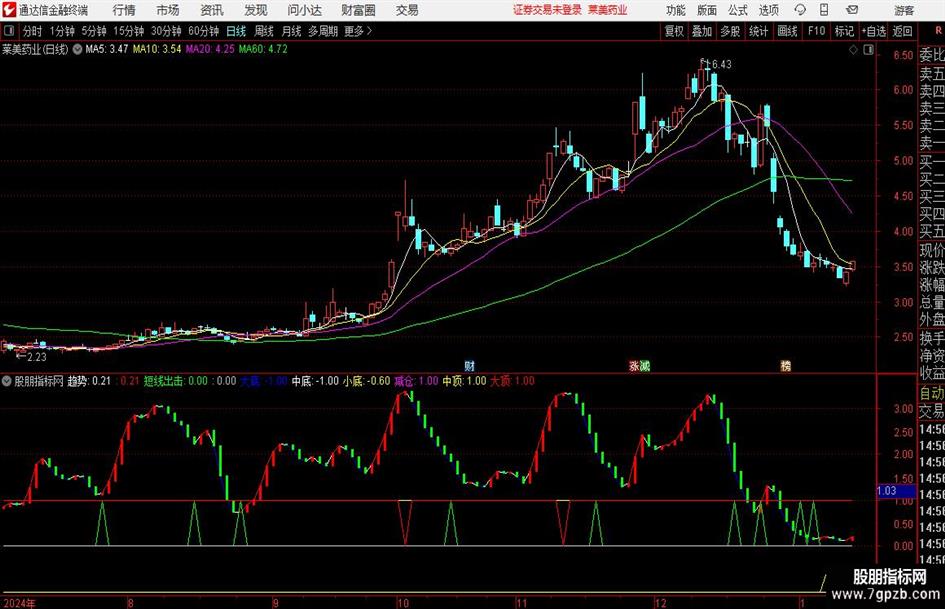Click the 游客 user account label
This screenshot has width=945, height=609.
[x=904, y=10]
